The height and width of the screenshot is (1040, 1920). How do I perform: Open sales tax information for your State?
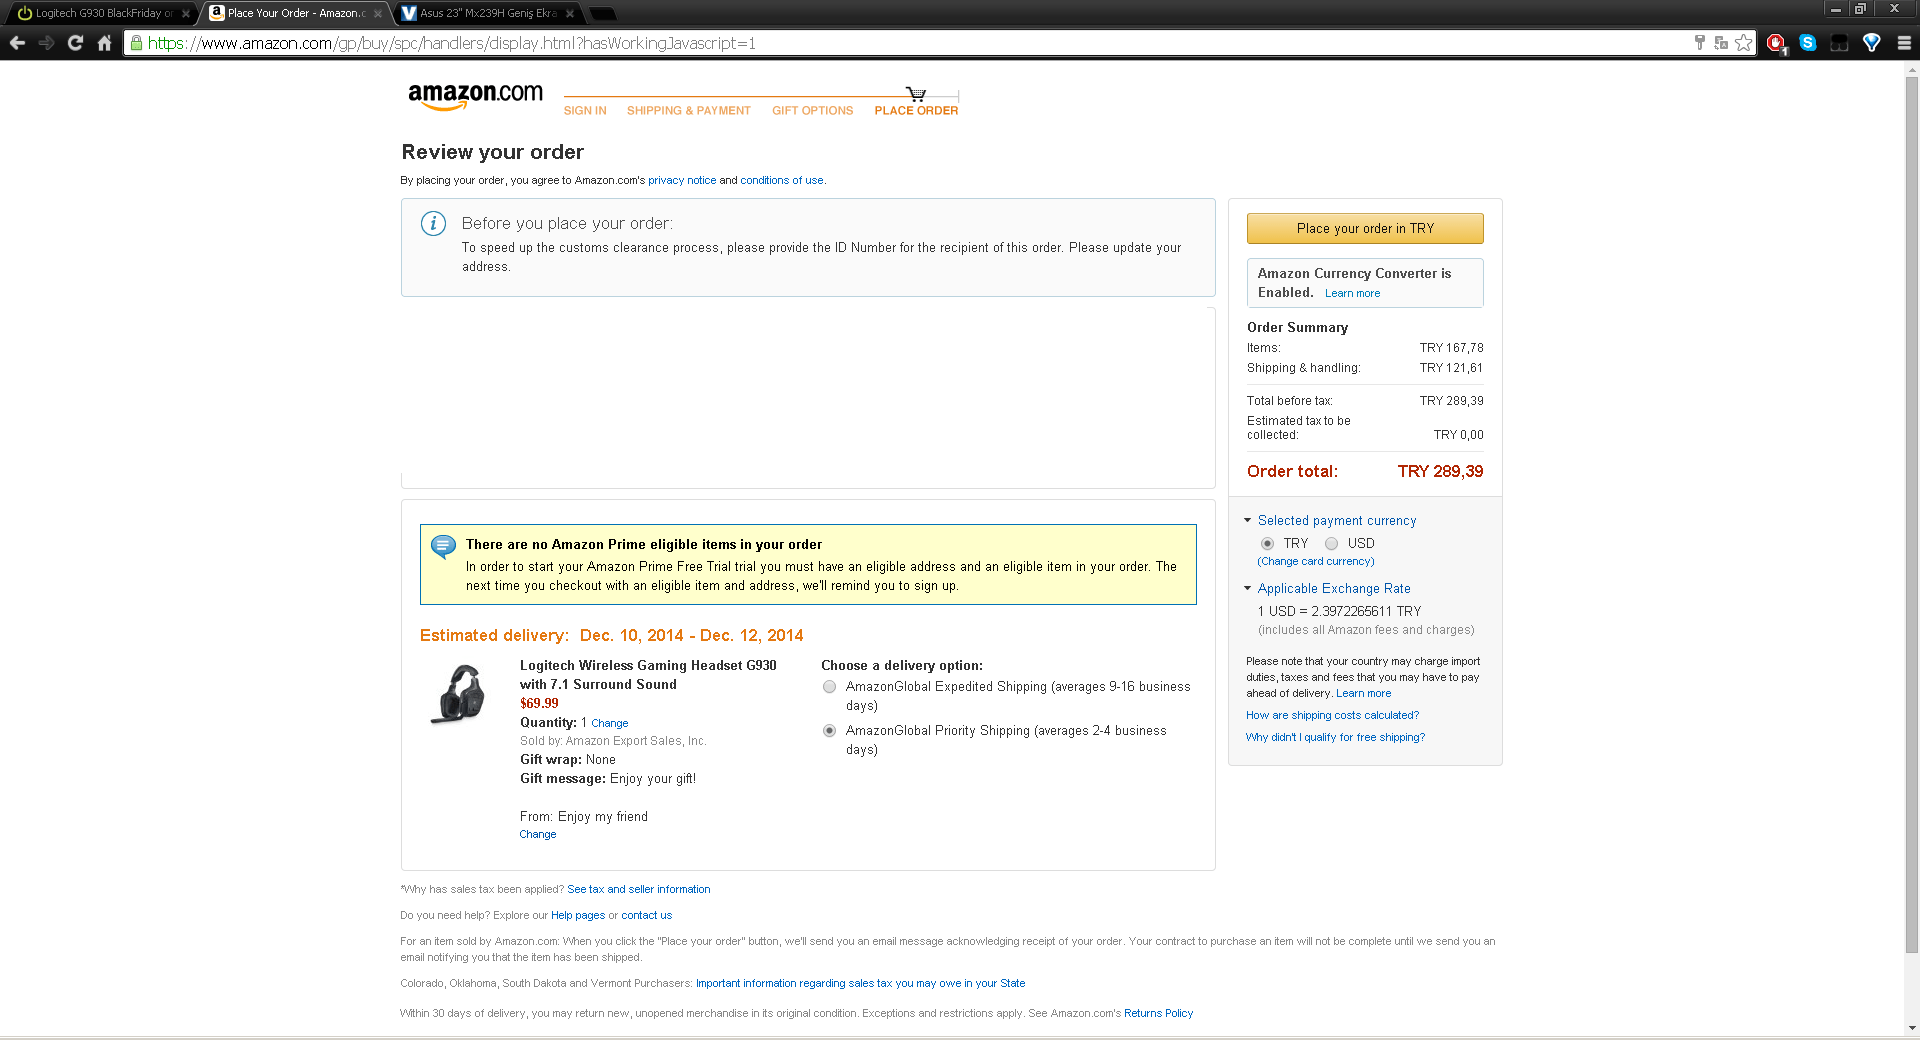860,984
